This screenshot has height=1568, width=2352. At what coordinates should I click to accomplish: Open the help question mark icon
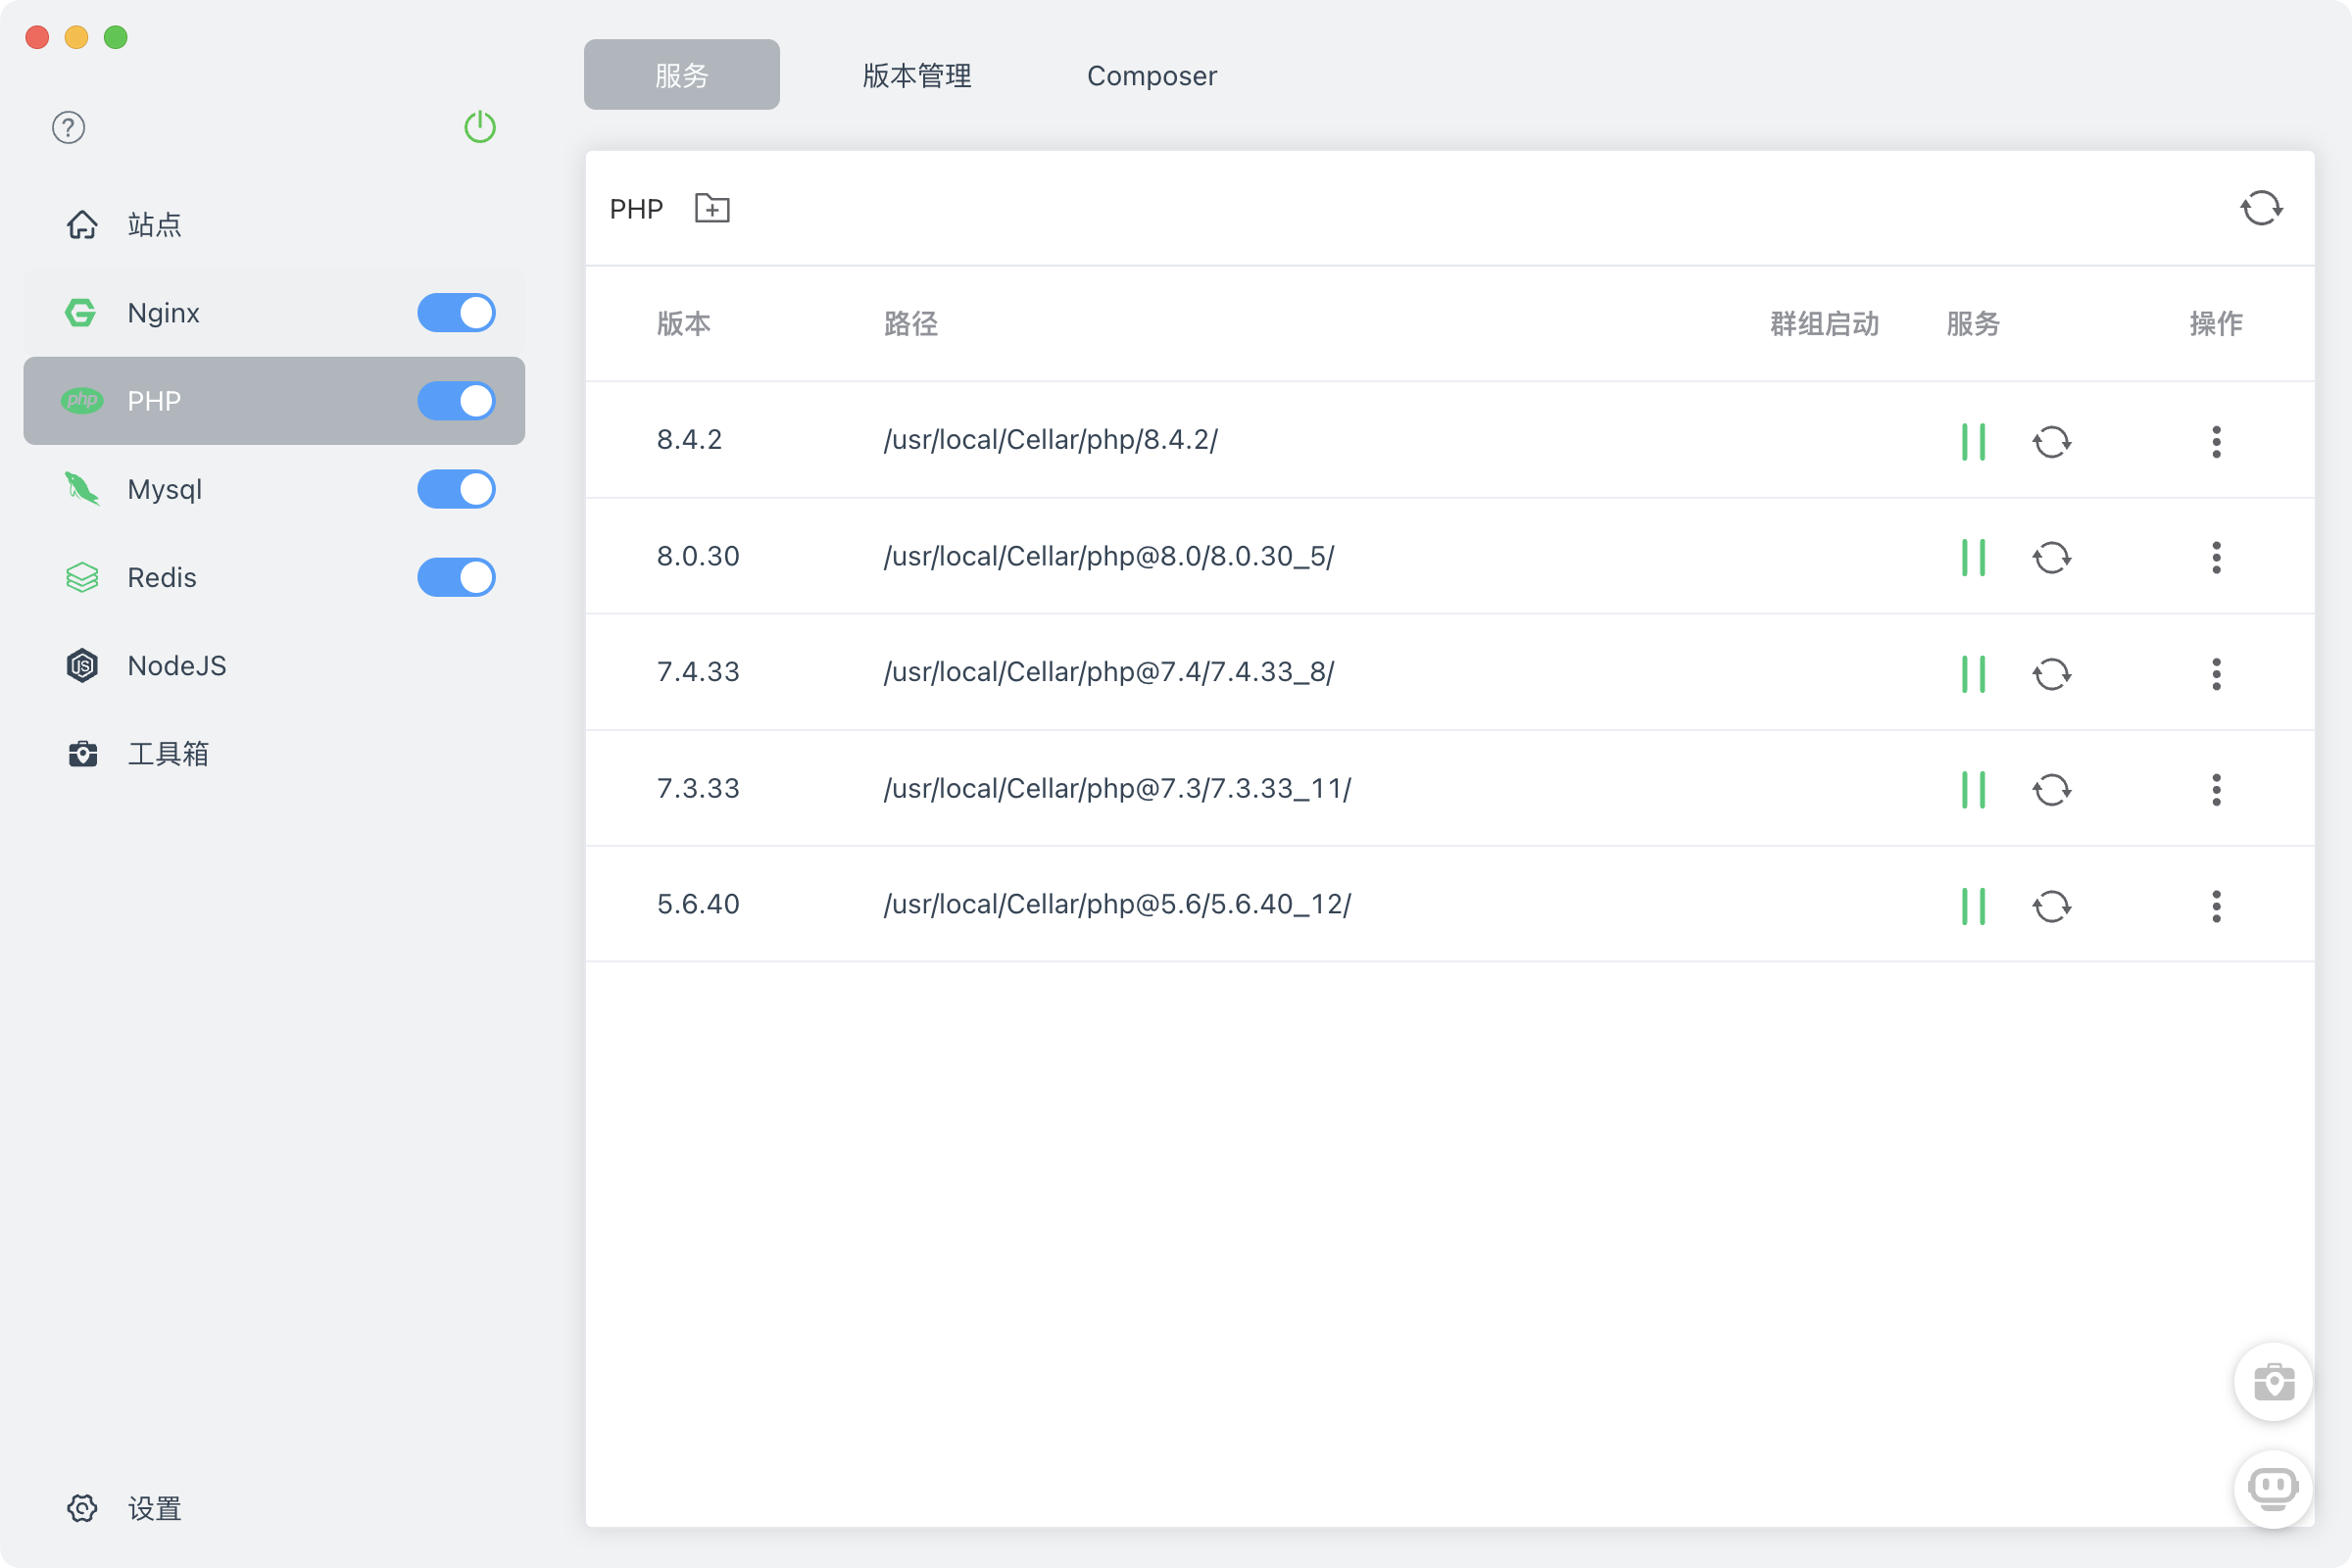pos(68,127)
